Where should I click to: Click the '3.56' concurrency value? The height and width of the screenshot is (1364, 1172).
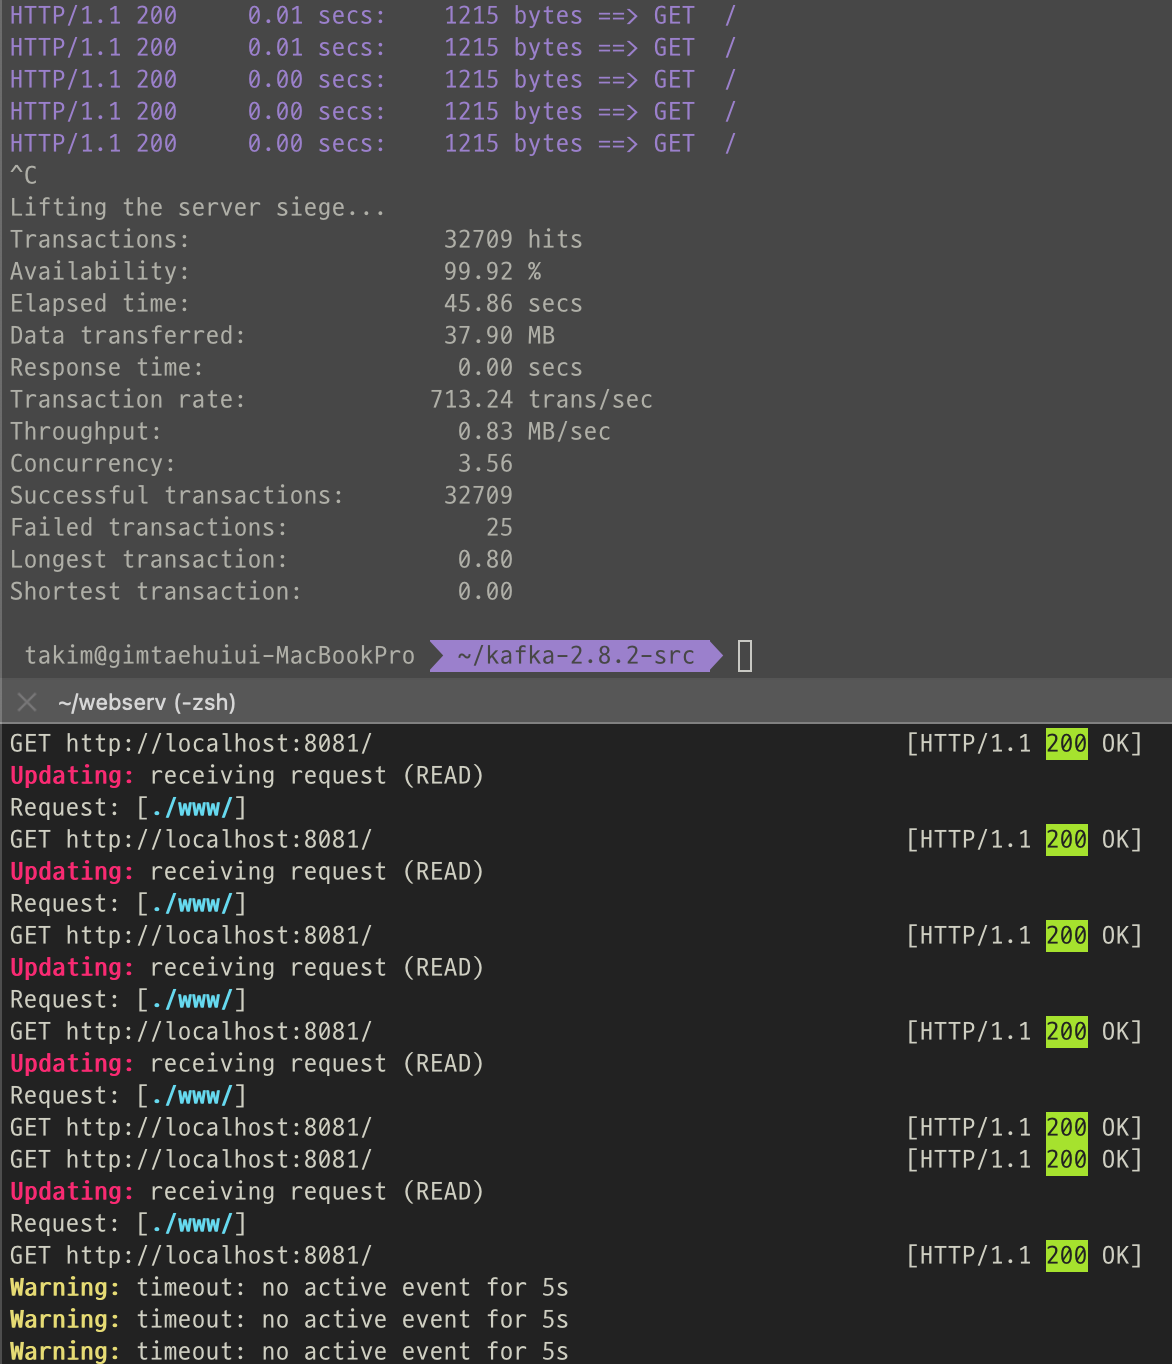[x=485, y=464]
